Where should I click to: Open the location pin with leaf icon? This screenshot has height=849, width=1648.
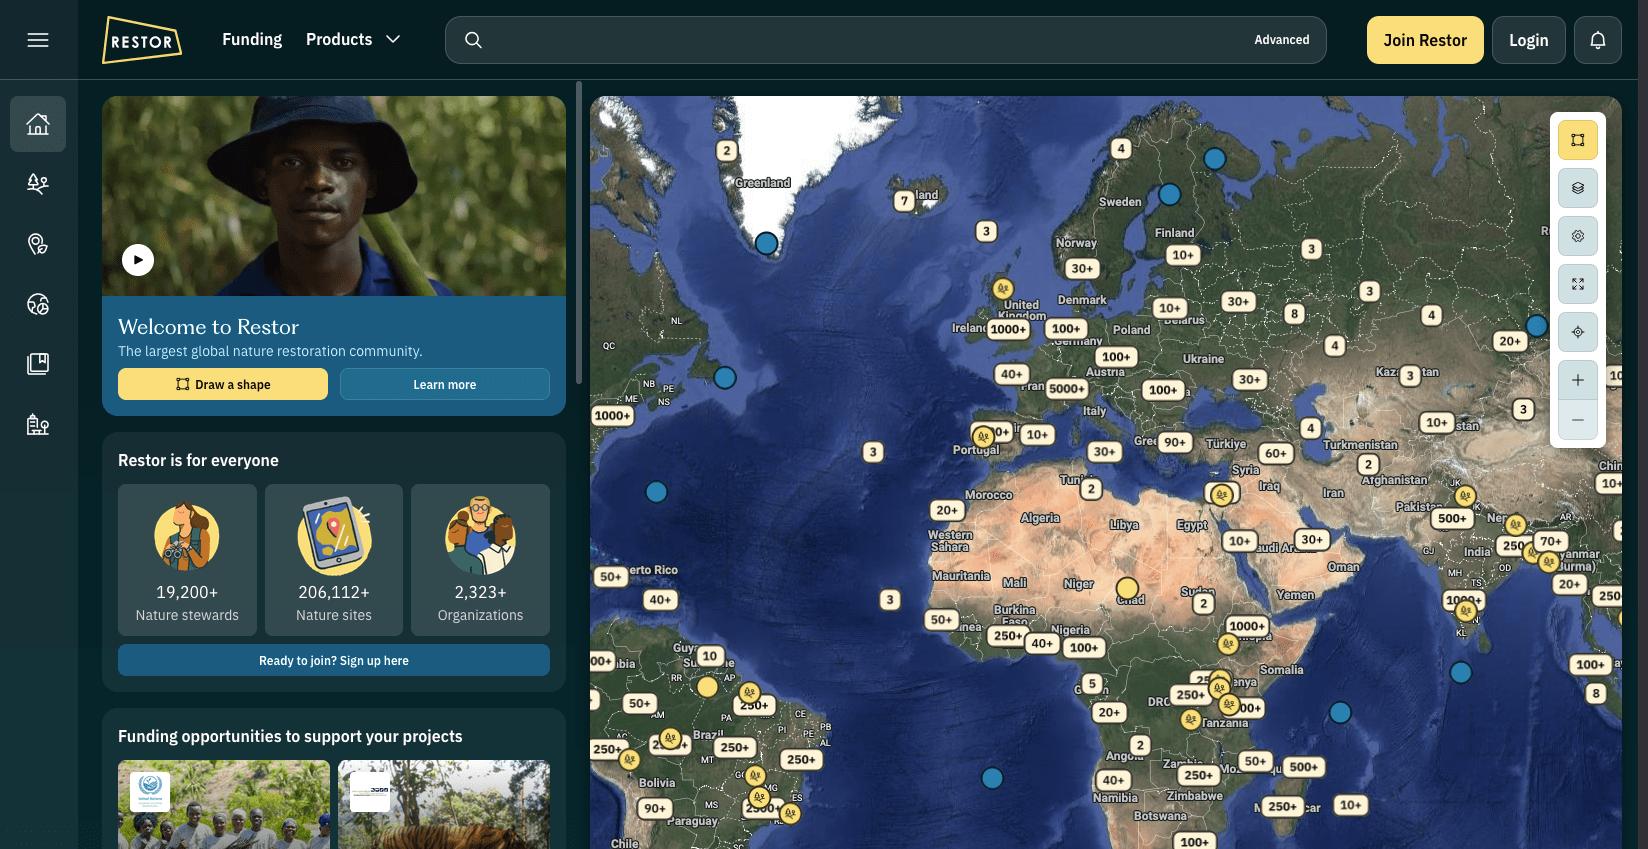38,244
